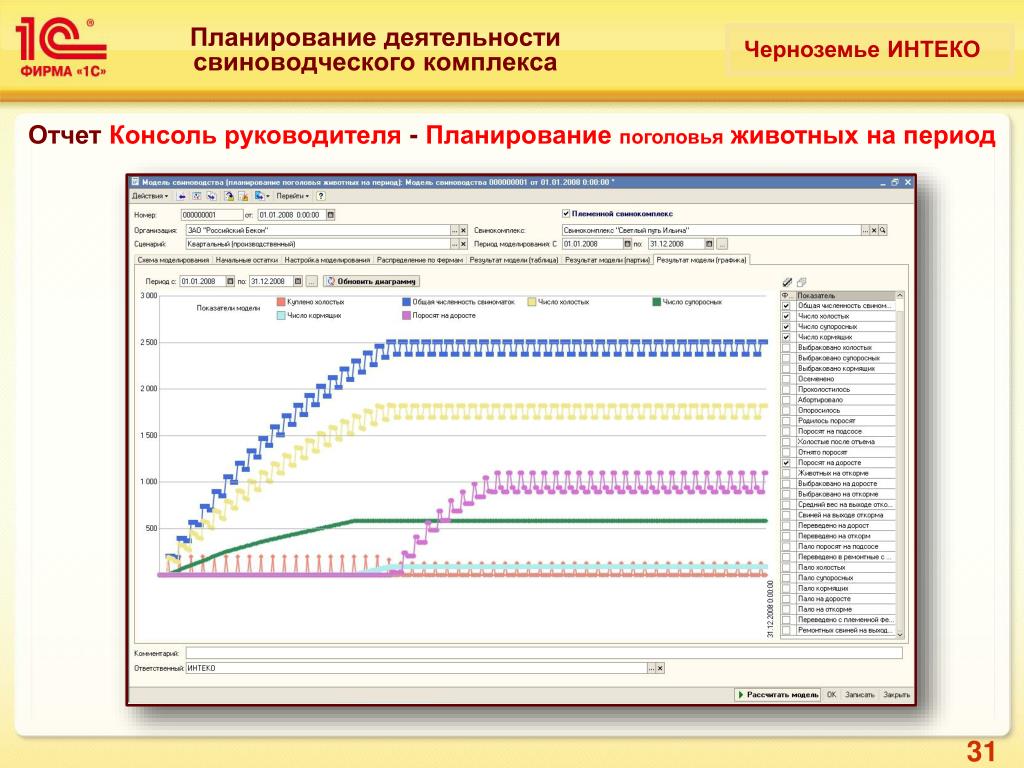Uncheck Поросят на доросте indicator
The image size is (1024, 768).
click(786, 462)
